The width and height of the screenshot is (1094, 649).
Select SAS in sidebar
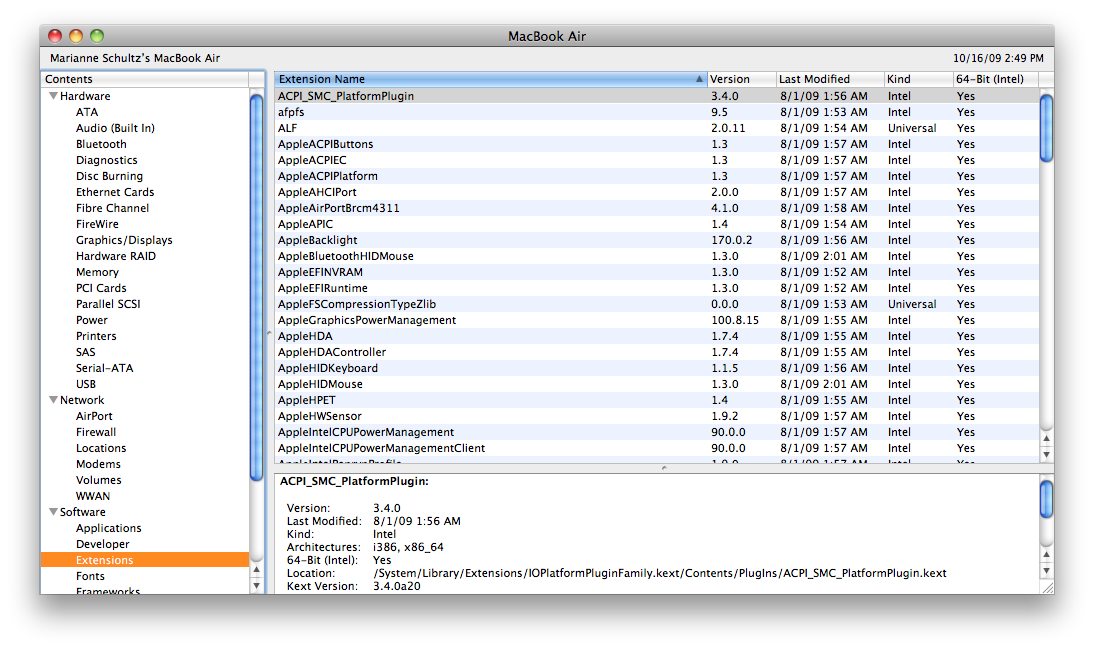[86, 352]
